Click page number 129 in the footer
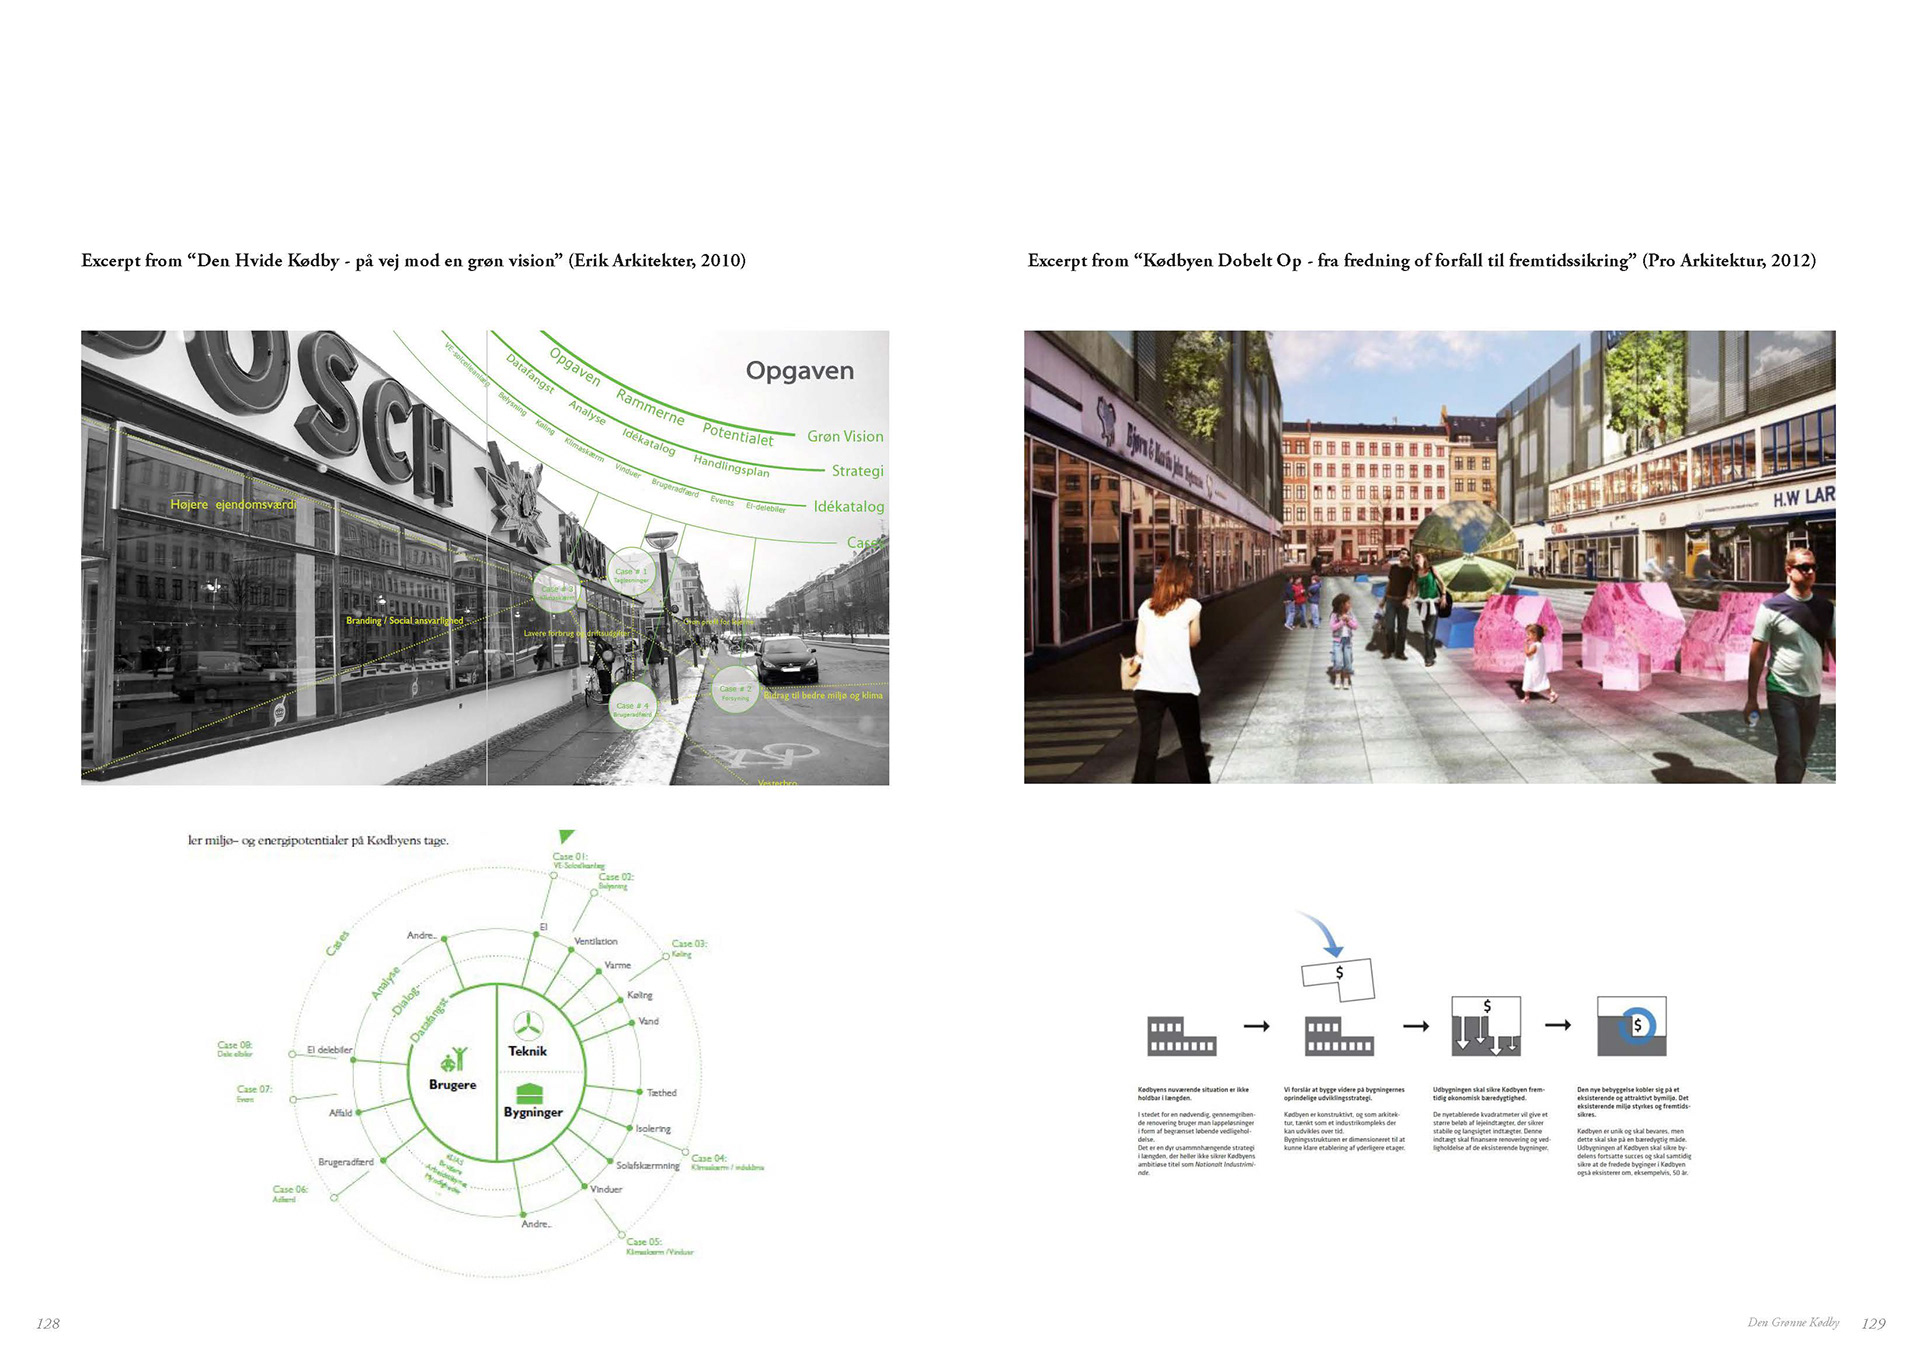This screenshot has height=1366, width=1920. pos(1873,1323)
